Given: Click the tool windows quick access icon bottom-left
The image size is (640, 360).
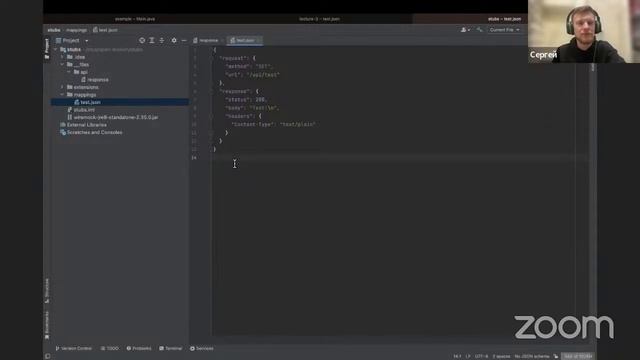Looking at the screenshot, I should [x=48, y=356].
